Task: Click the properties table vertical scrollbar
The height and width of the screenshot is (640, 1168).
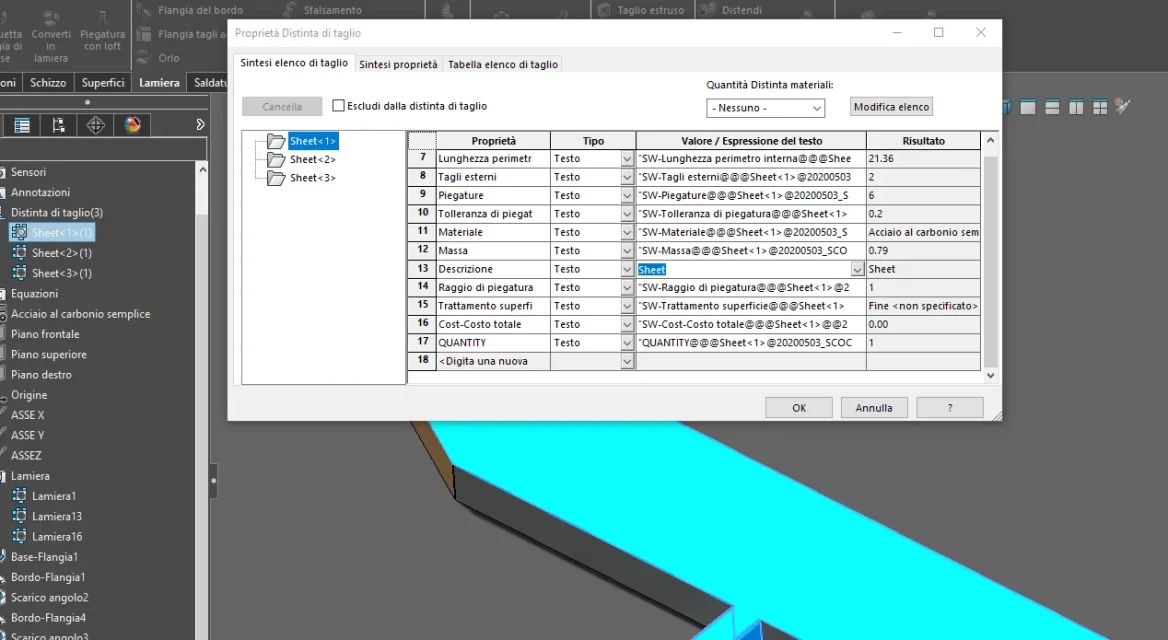Action: [990, 258]
